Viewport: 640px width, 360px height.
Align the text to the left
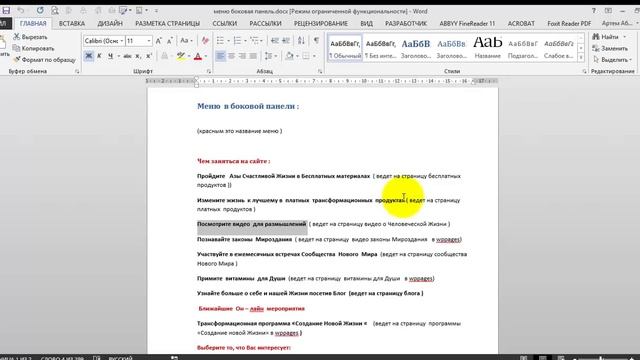point(220,56)
